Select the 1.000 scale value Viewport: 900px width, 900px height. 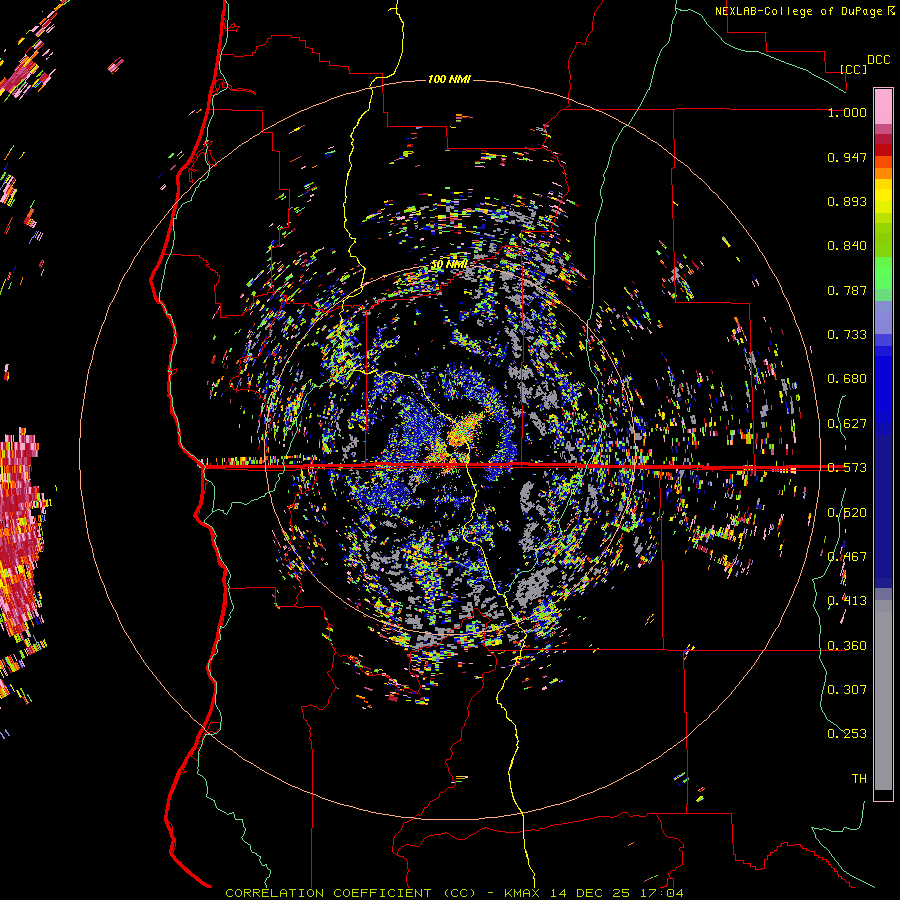tap(847, 112)
